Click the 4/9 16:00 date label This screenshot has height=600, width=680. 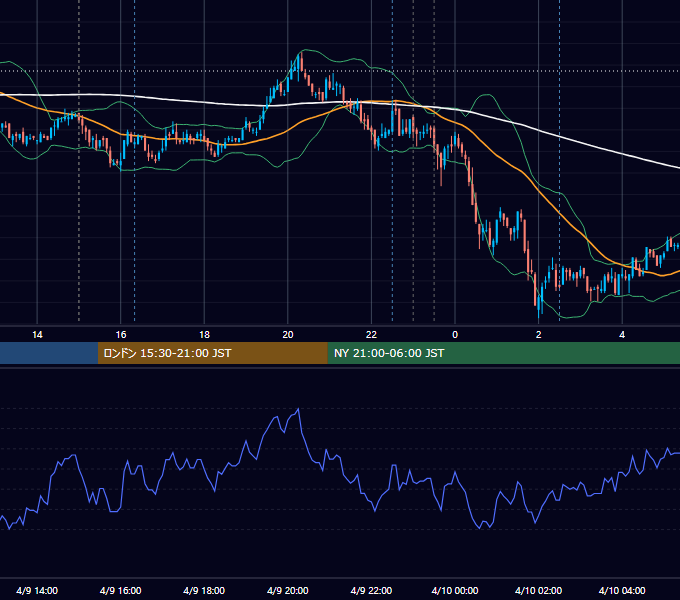pos(121,590)
